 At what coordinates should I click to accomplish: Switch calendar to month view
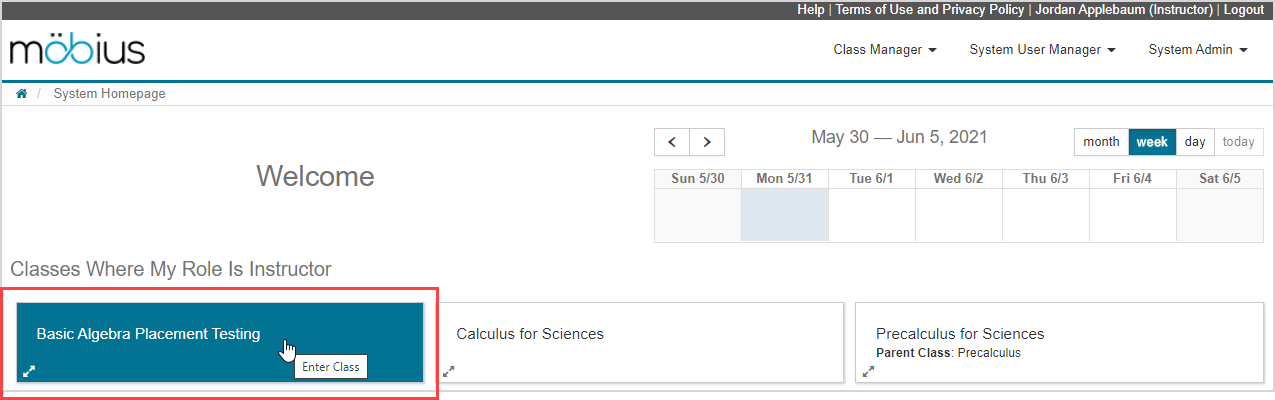click(1101, 142)
